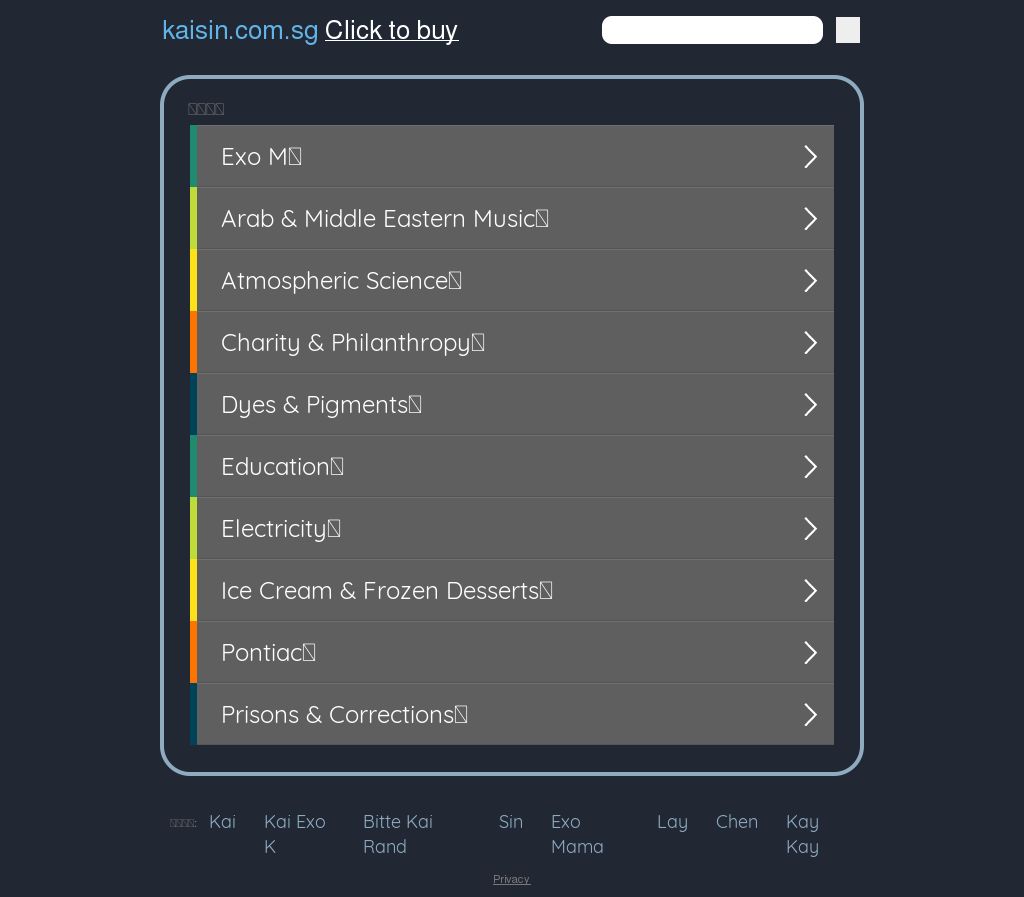Select the Lay related search link
This screenshot has width=1024, height=897.
[672, 822]
